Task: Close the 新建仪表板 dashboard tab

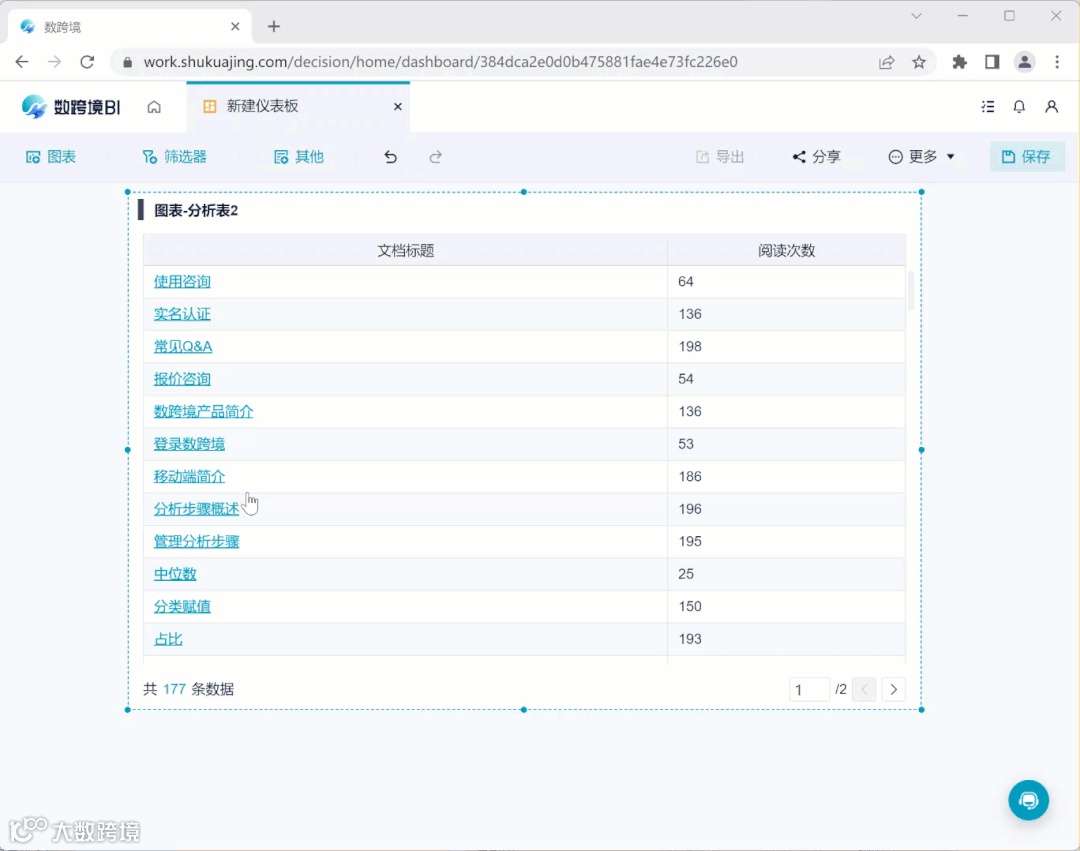Action: point(397,106)
